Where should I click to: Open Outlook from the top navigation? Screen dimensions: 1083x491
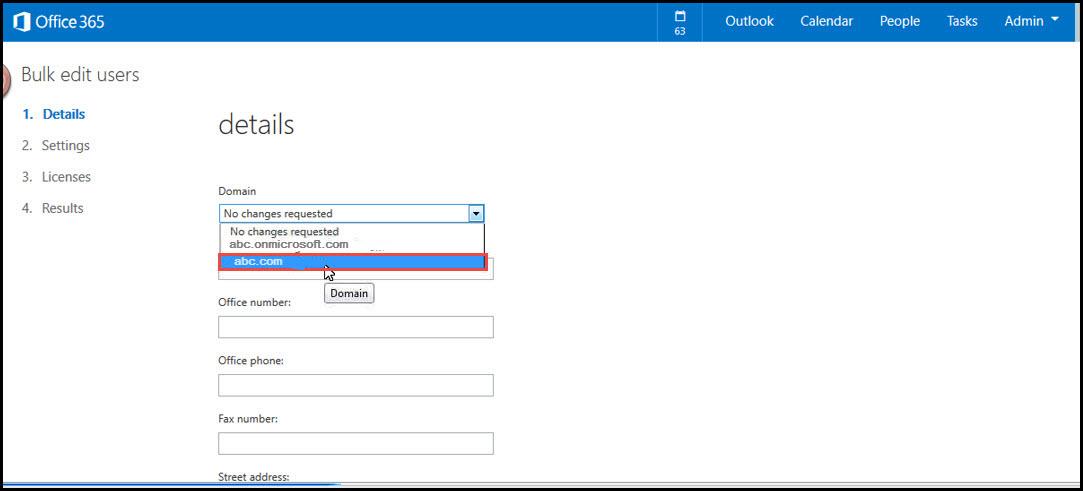(x=749, y=21)
